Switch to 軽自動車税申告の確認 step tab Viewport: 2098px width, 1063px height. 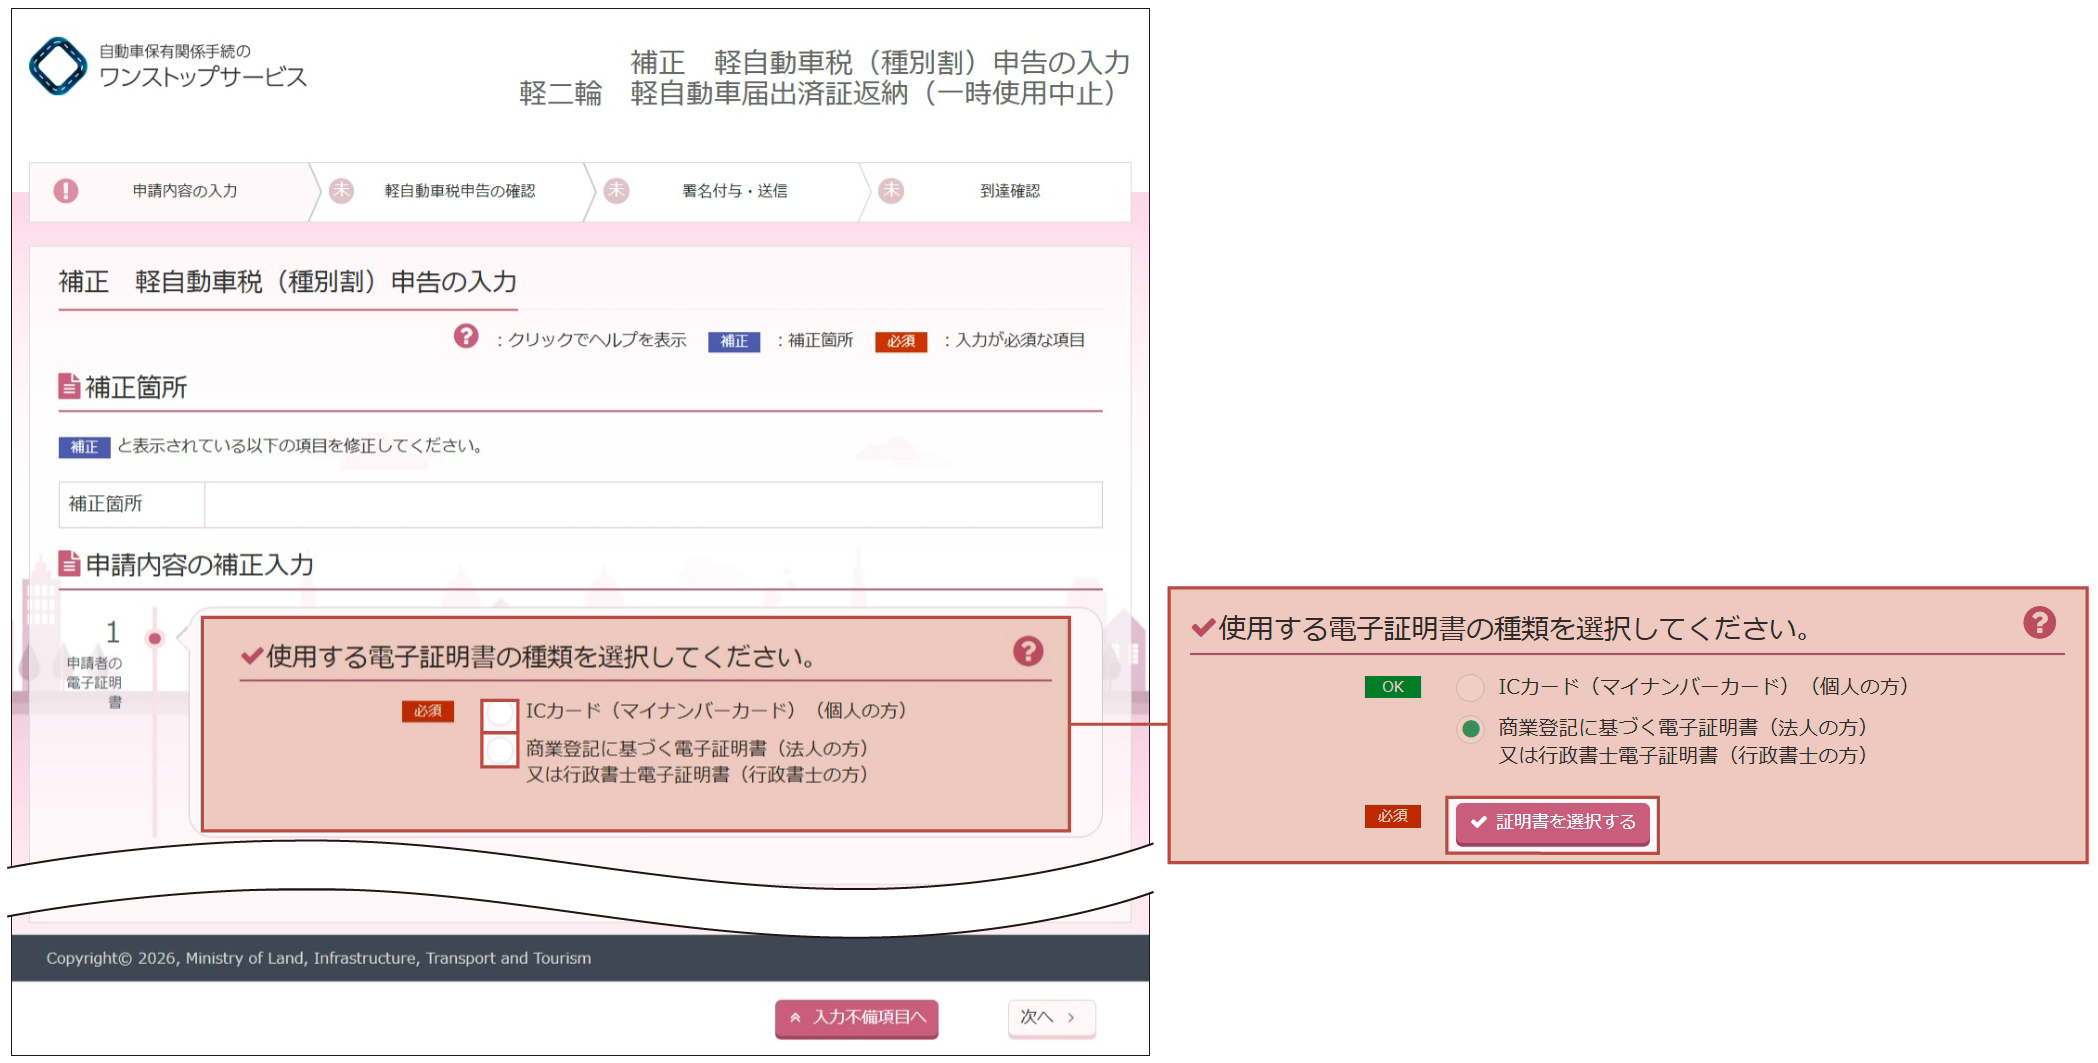[459, 191]
